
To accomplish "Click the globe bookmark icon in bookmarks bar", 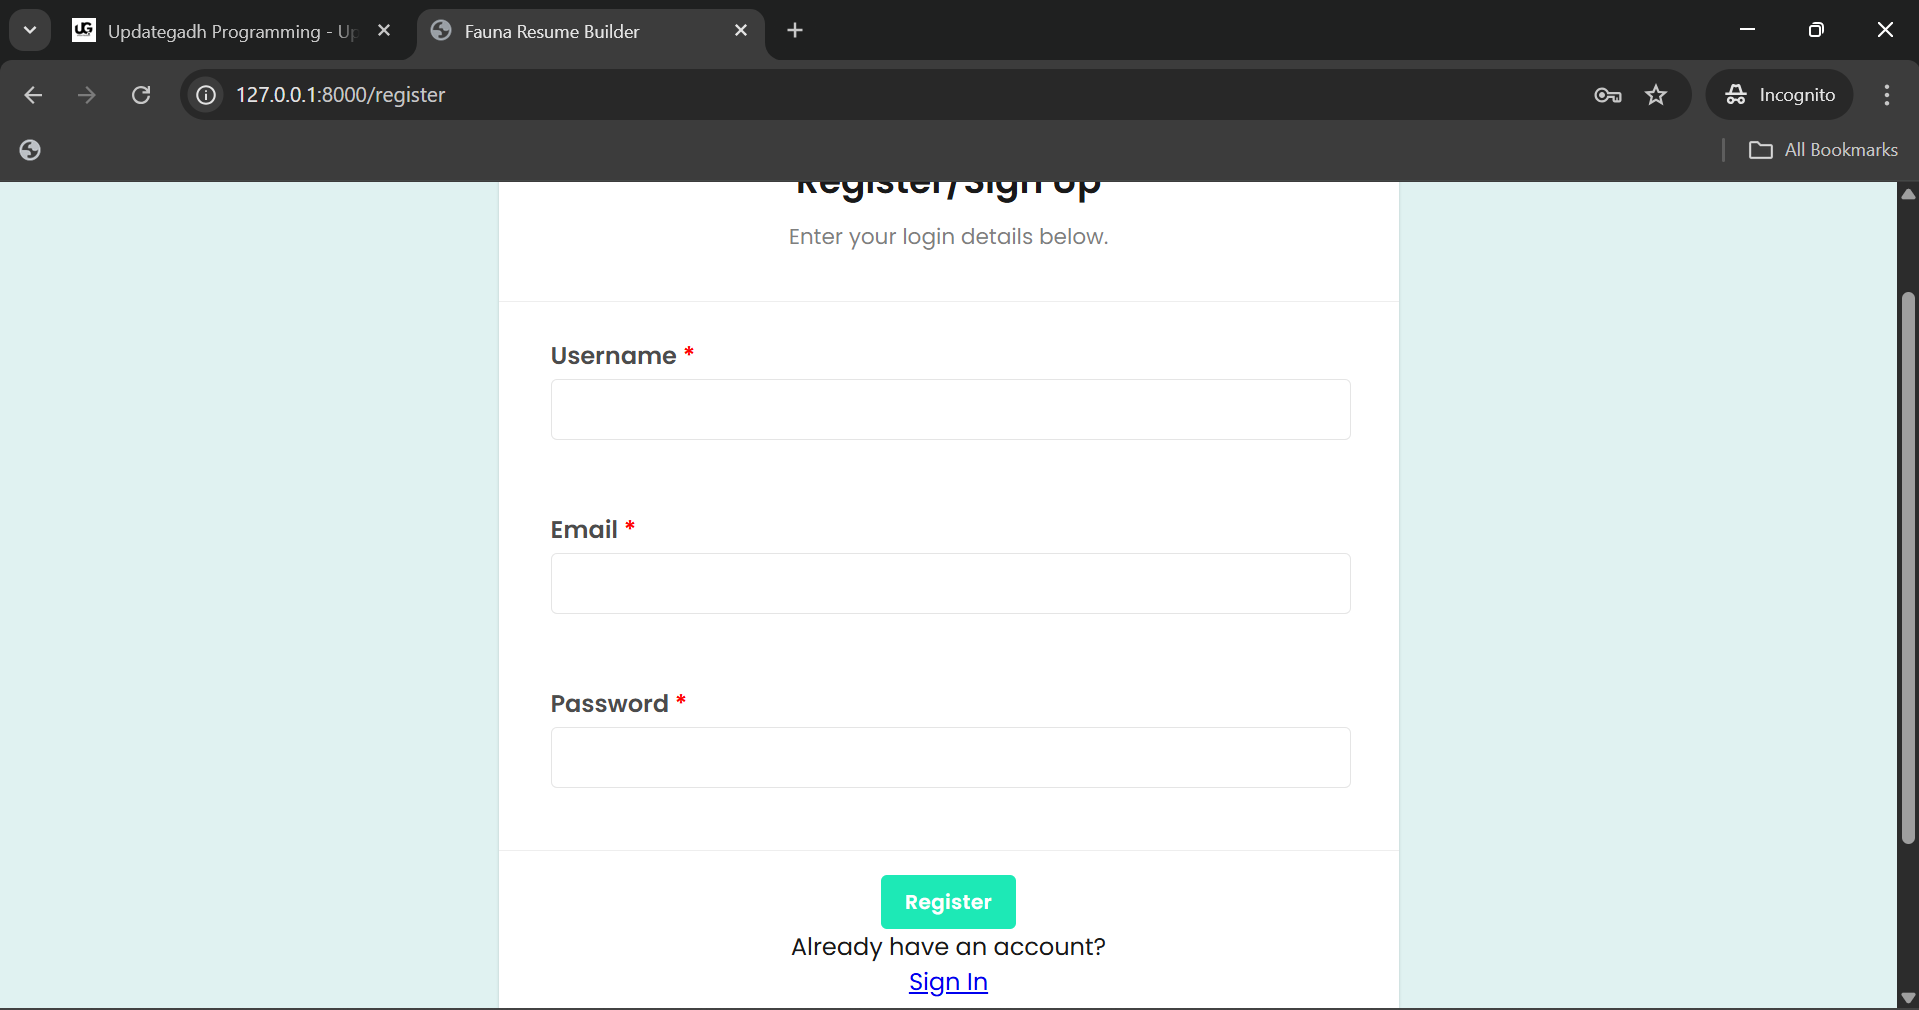I will pyautogui.click(x=30, y=150).
